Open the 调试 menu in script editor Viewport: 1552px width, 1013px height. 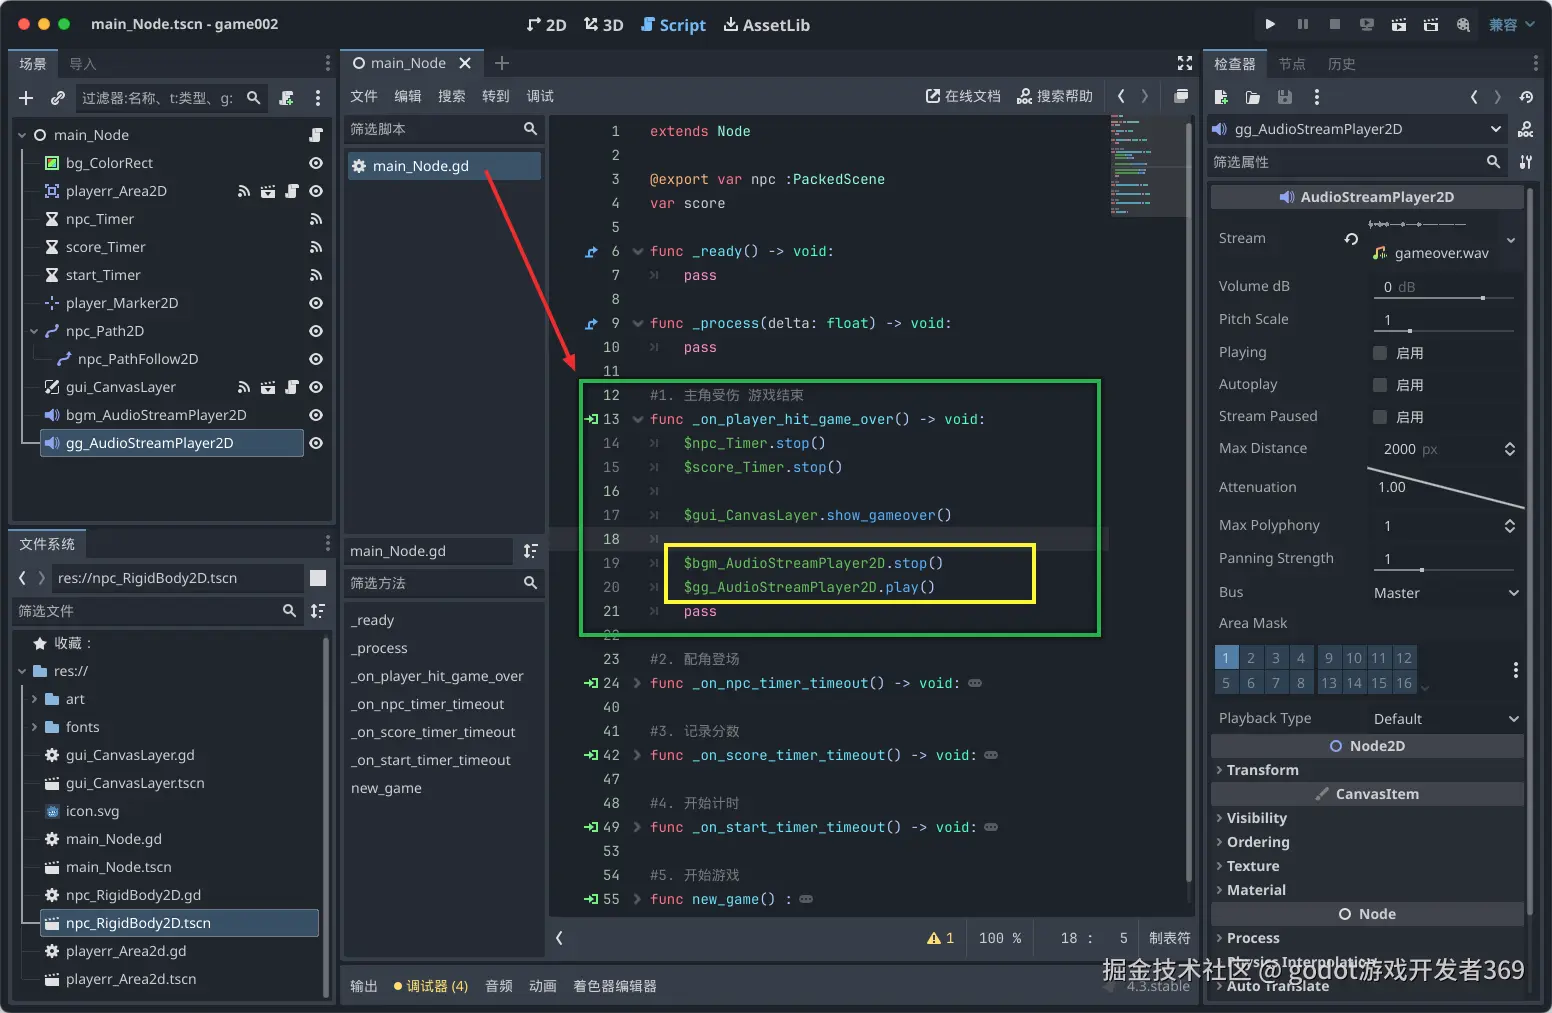[x=540, y=96]
